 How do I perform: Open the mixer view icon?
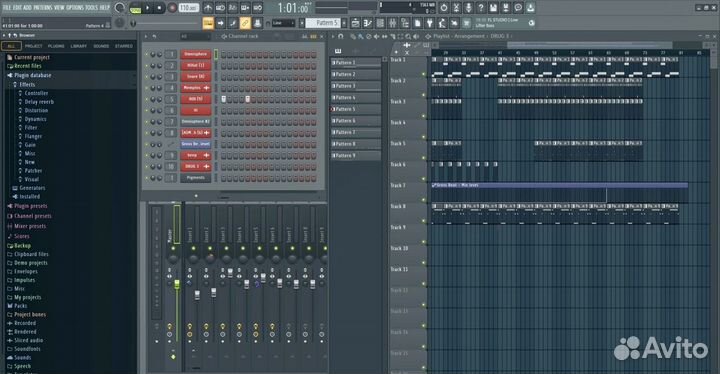tap(393, 23)
